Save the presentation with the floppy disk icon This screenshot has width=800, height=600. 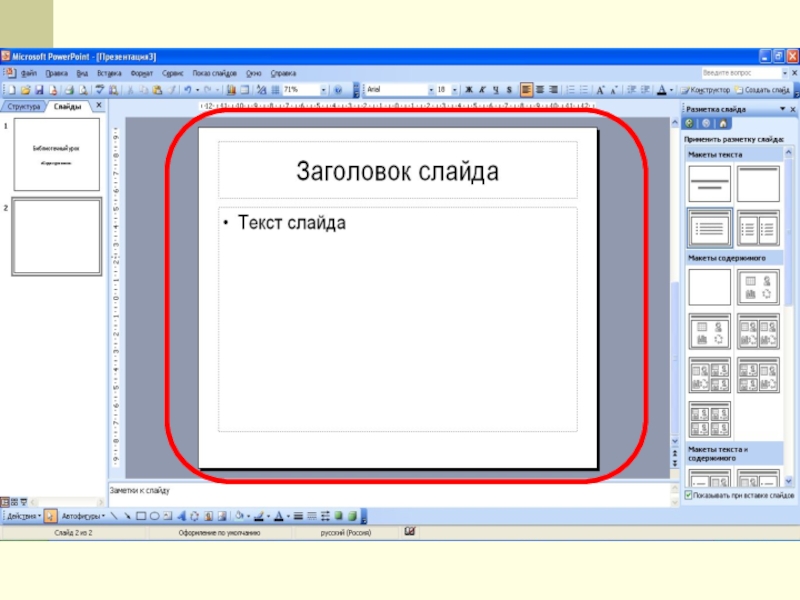[x=39, y=90]
